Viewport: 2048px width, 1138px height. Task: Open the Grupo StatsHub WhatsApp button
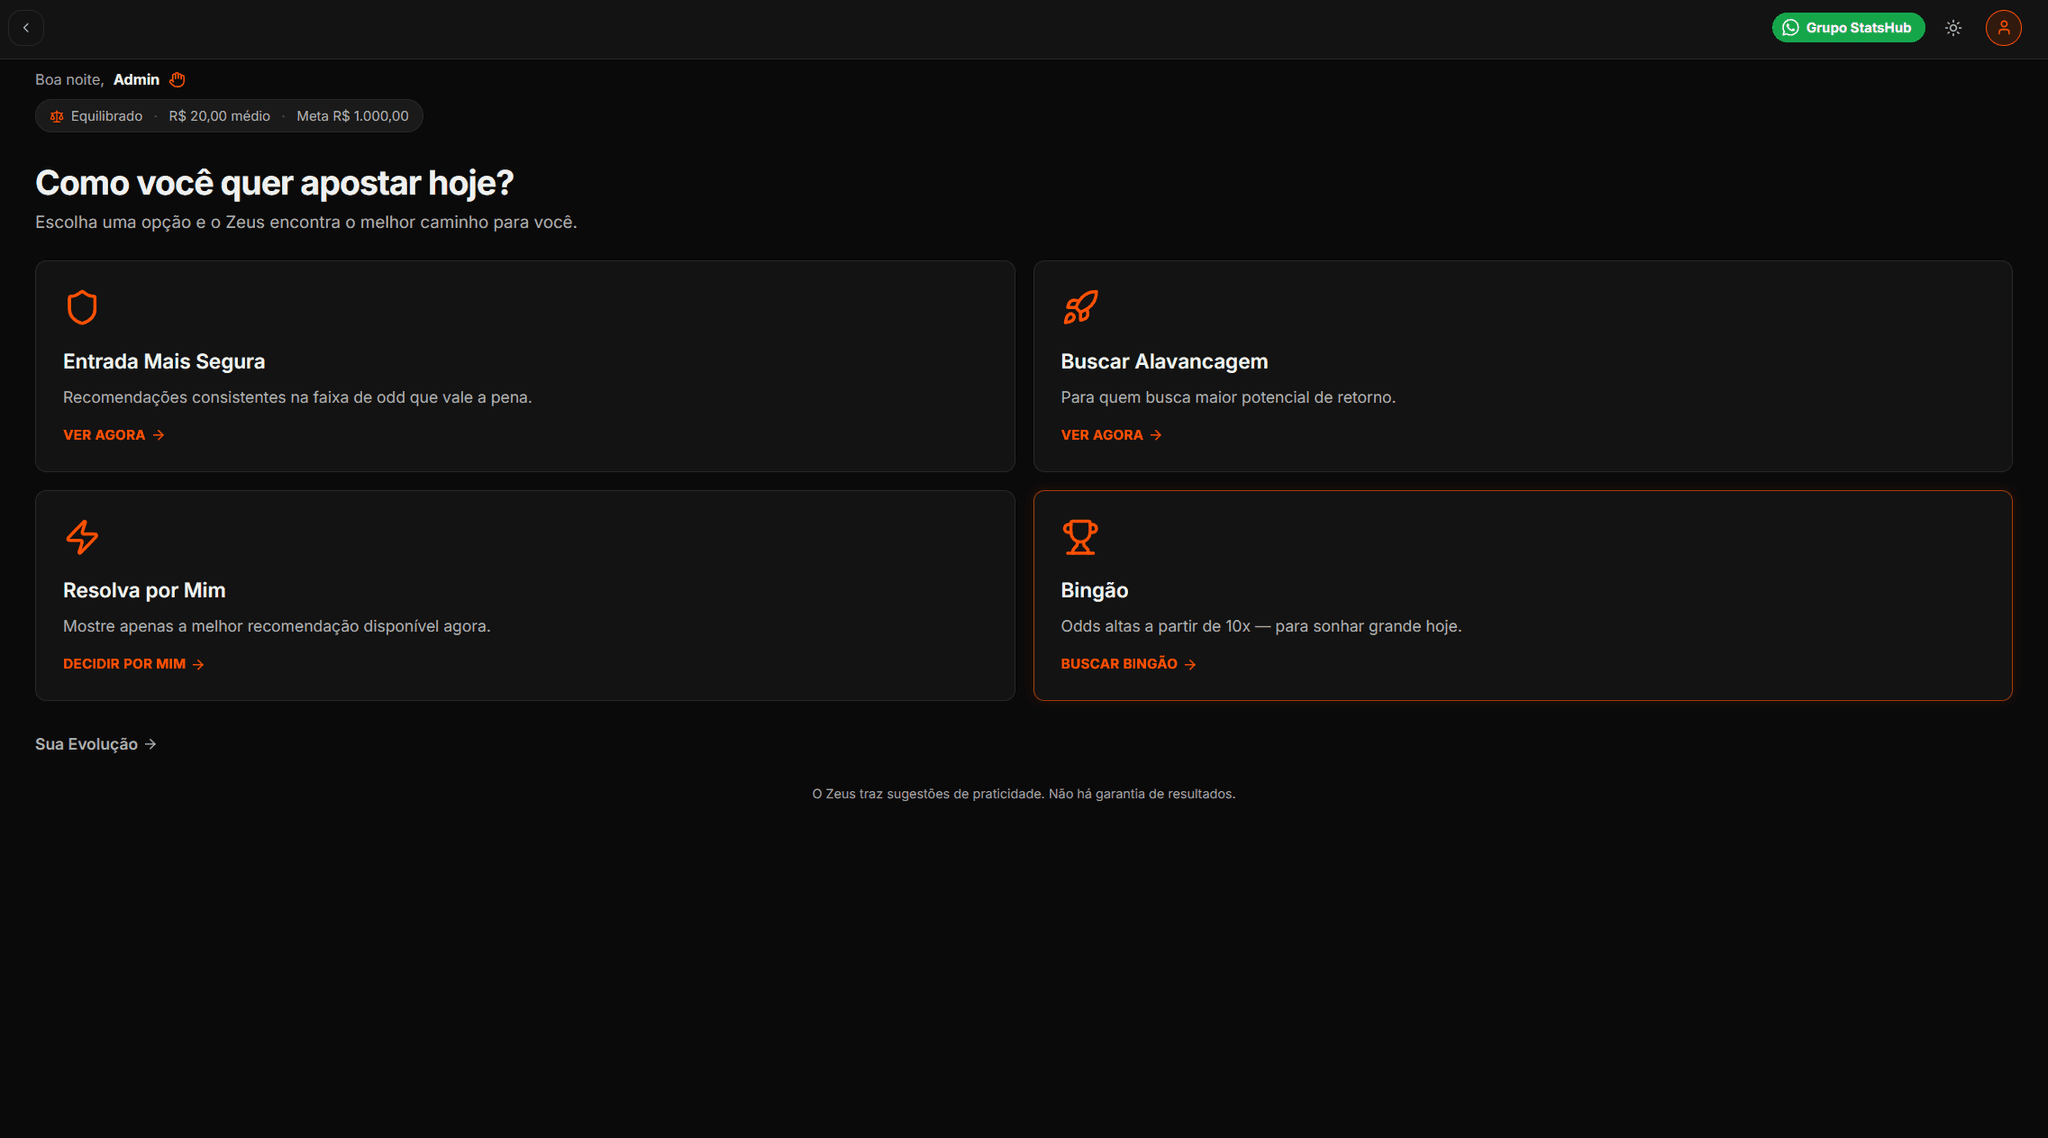pos(1848,28)
